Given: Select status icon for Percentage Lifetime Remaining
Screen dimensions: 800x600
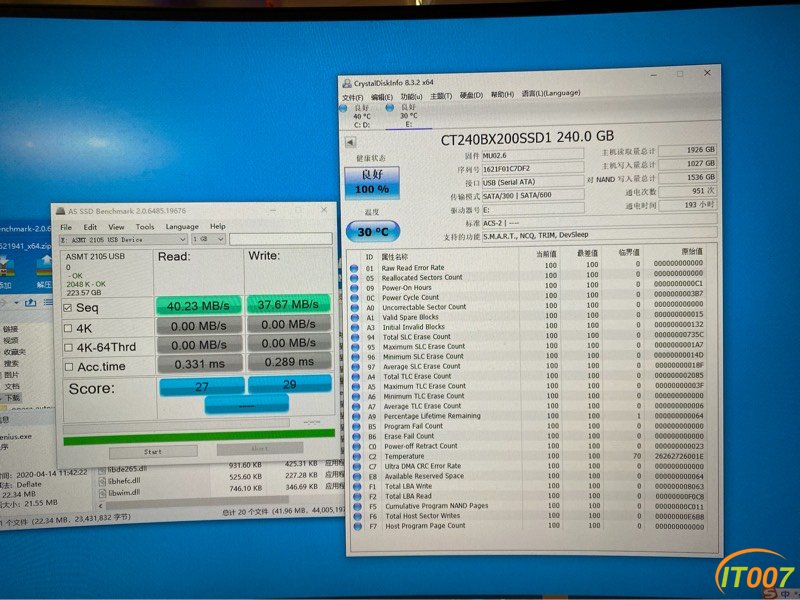Looking at the screenshot, I should 357,417.
